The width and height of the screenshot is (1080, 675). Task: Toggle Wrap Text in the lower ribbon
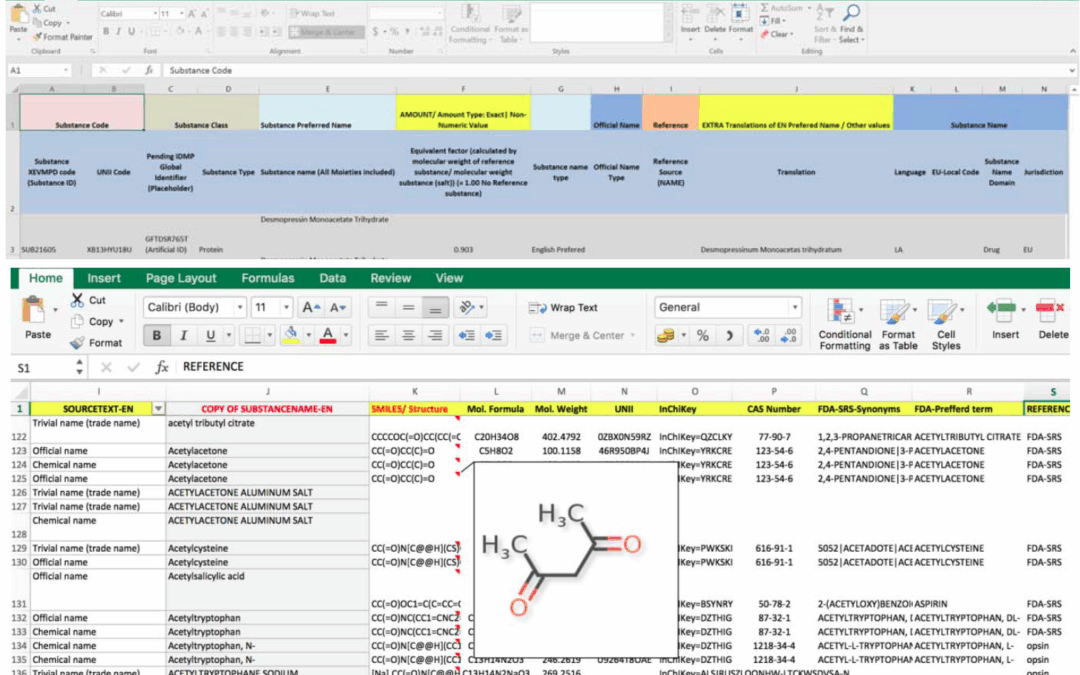pyautogui.click(x=562, y=308)
